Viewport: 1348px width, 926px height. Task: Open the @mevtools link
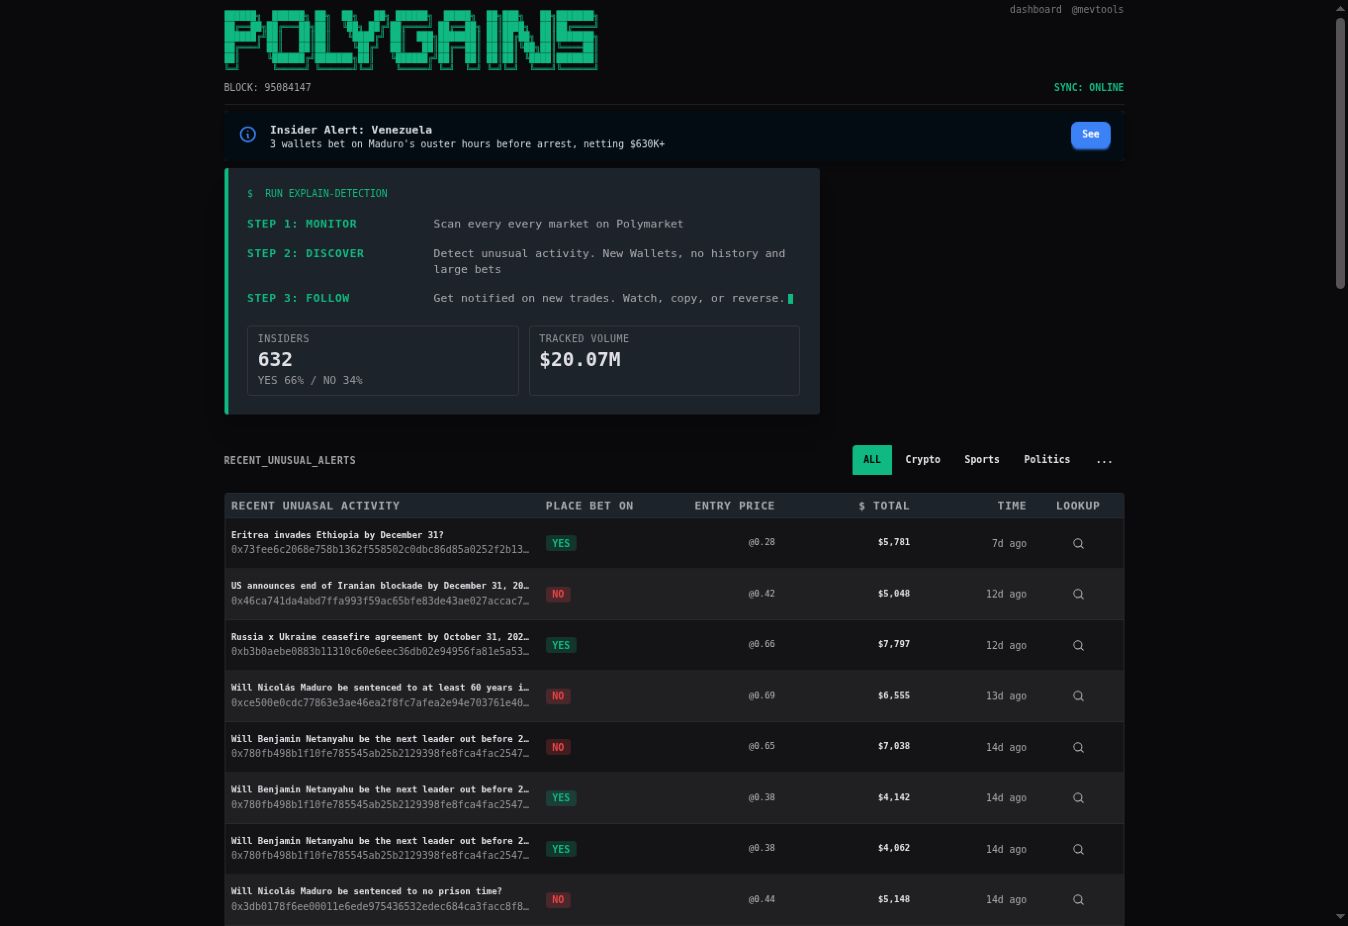click(1097, 10)
